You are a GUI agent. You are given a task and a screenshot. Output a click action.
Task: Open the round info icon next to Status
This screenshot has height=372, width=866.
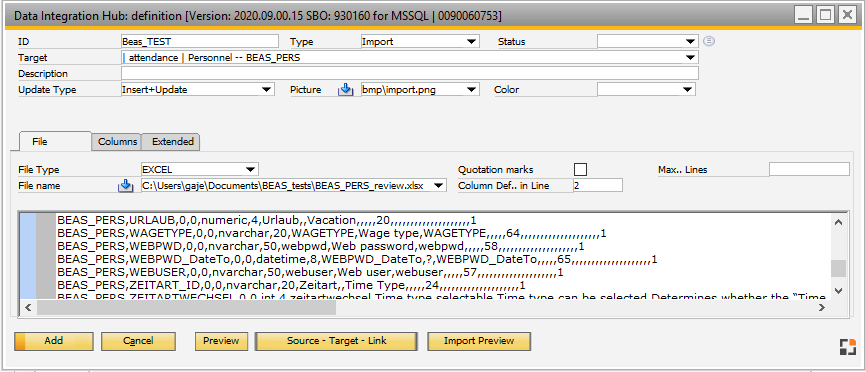coord(709,41)
